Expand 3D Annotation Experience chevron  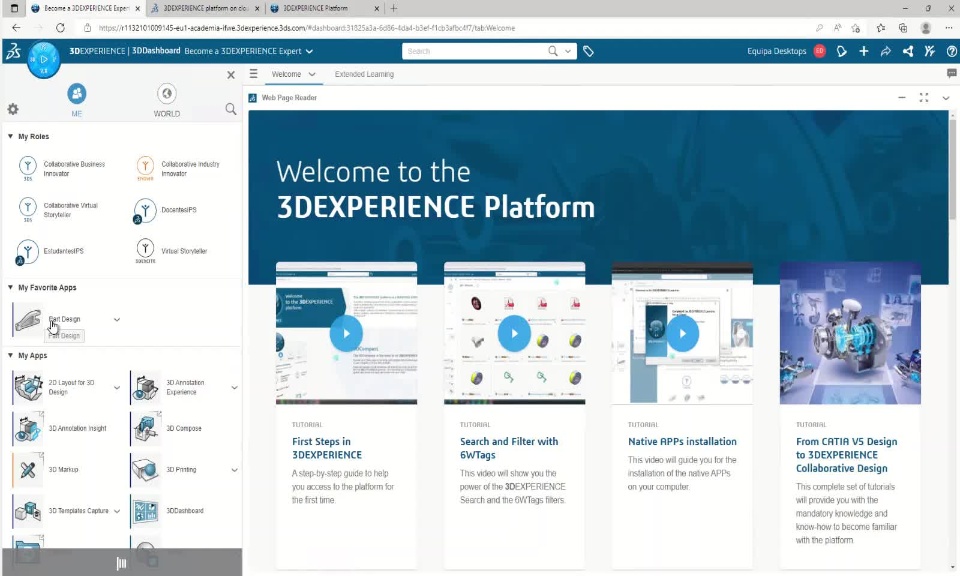pyautogui.click(x=234, y=387)
